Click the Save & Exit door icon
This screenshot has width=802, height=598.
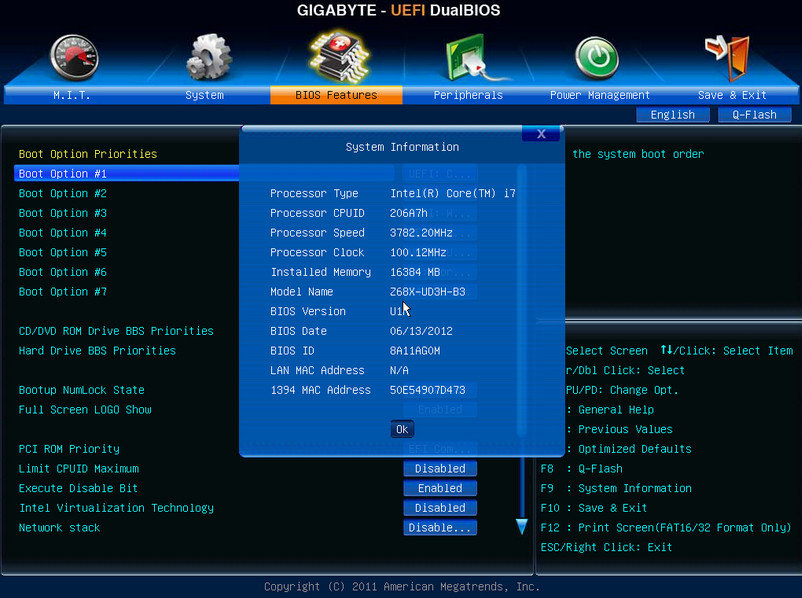[727, 58]
